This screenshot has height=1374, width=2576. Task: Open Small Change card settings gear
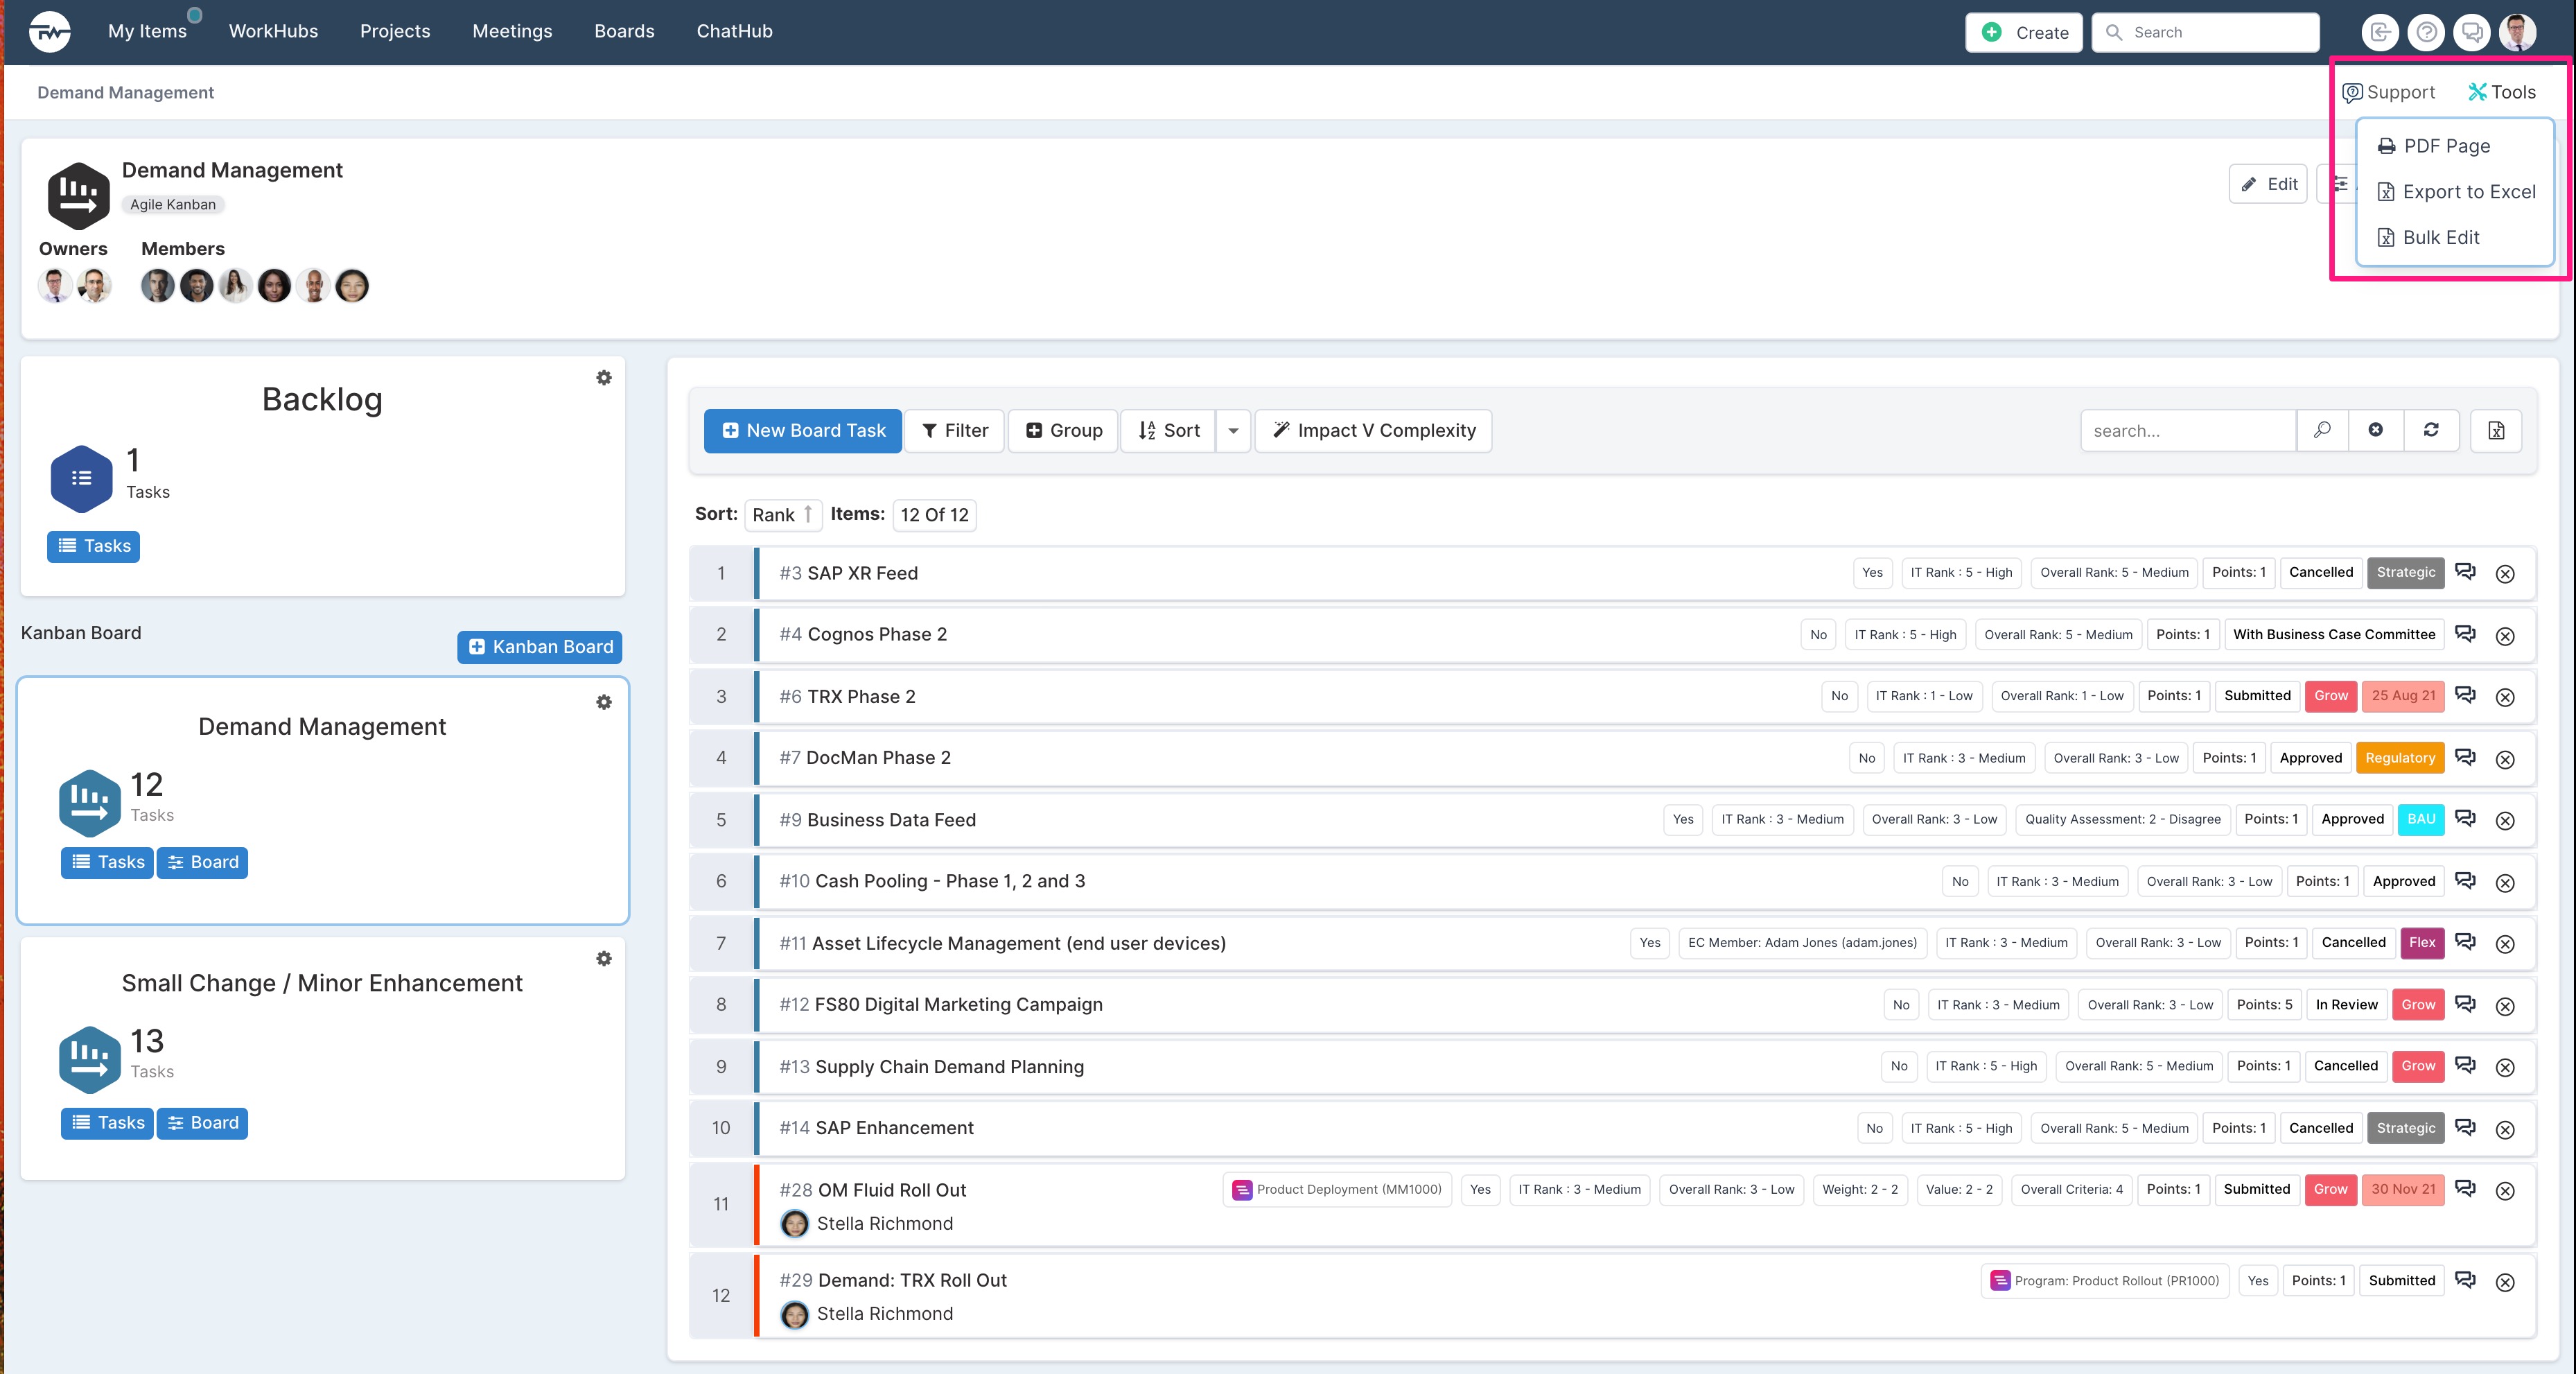pos(604,959)
